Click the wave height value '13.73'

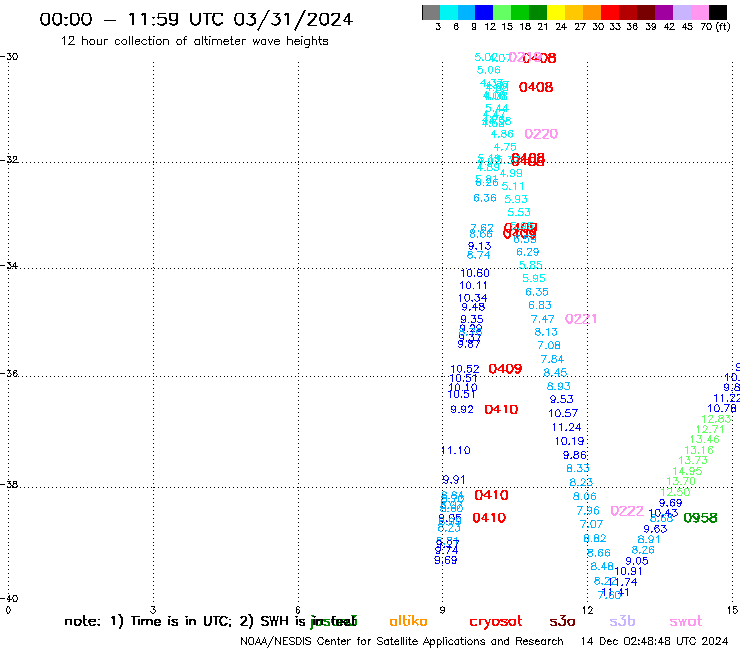tap(693, 460)
